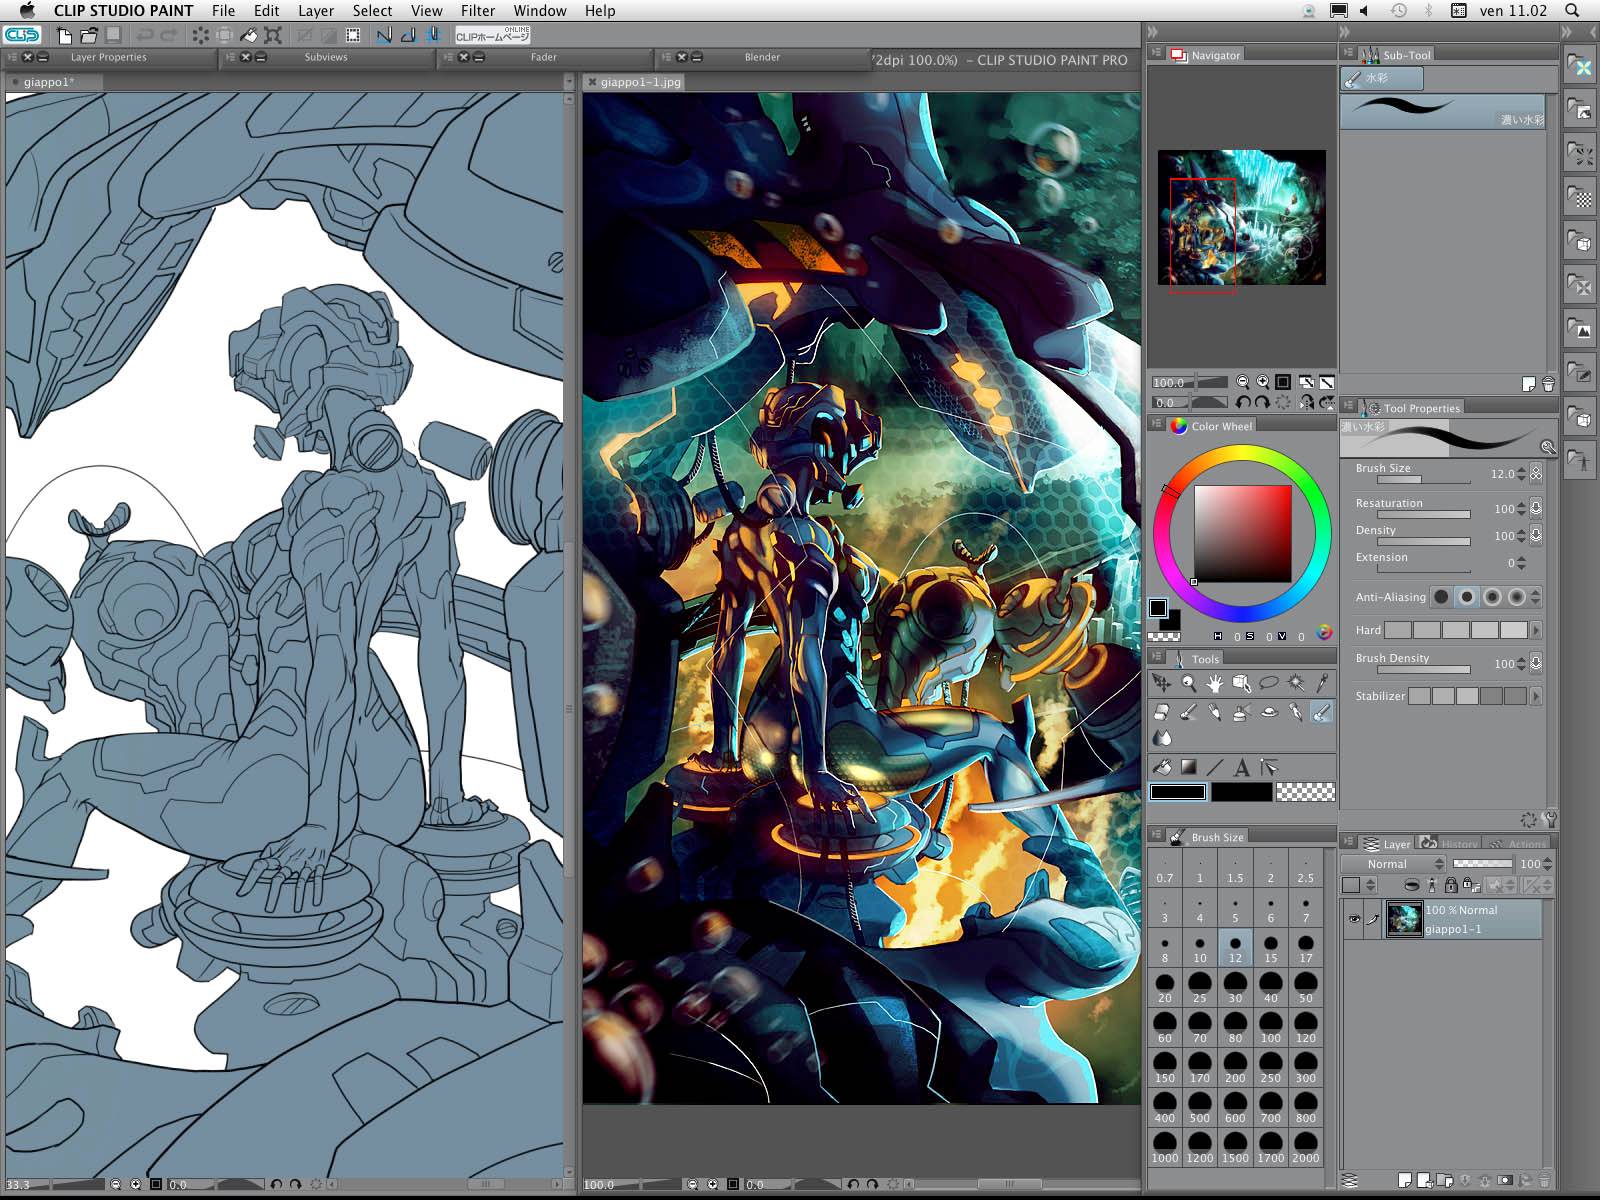Select the Blend tool below the brushes
1600x1200 pixels.
[x=1163, y=738]
